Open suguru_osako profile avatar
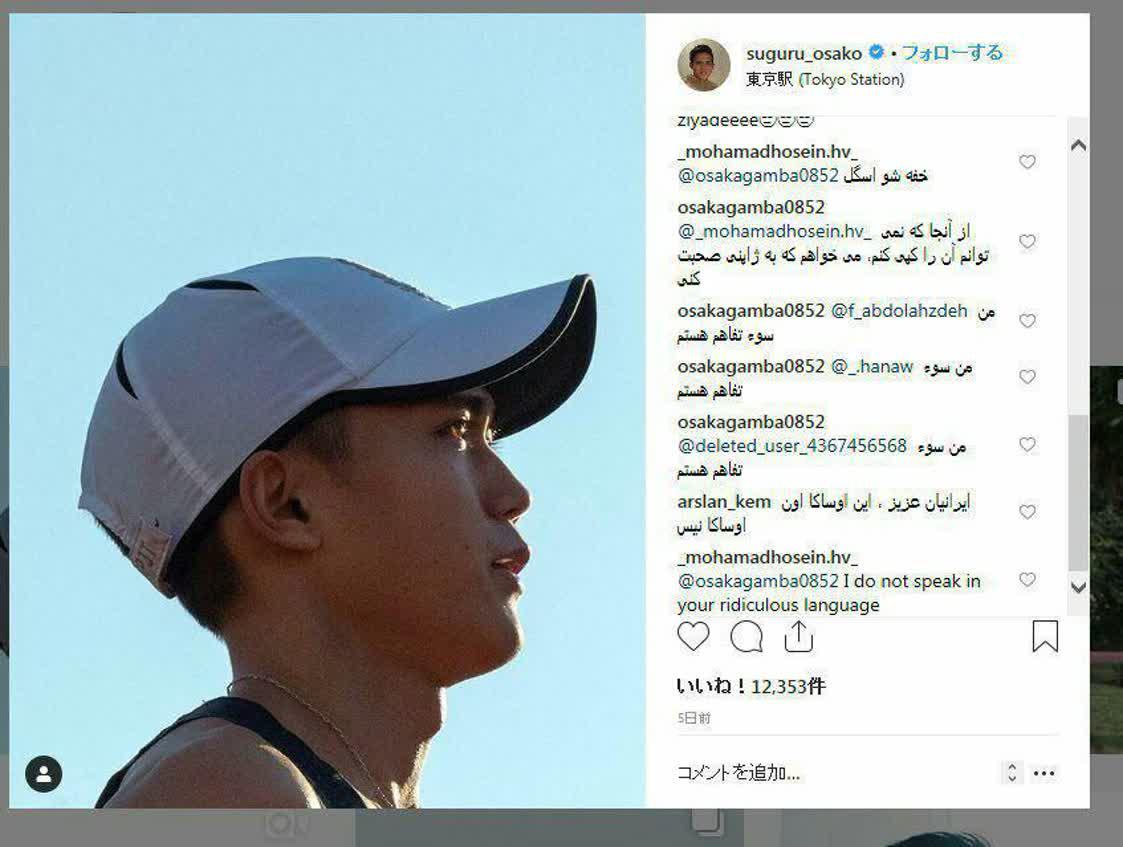 [703, 64]
